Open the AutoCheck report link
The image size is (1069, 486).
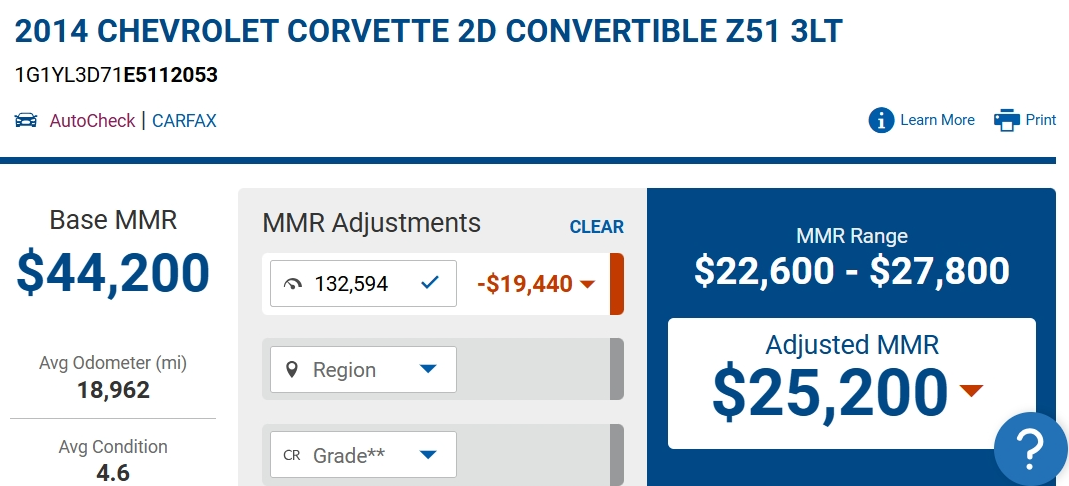[x=92, y=121]
